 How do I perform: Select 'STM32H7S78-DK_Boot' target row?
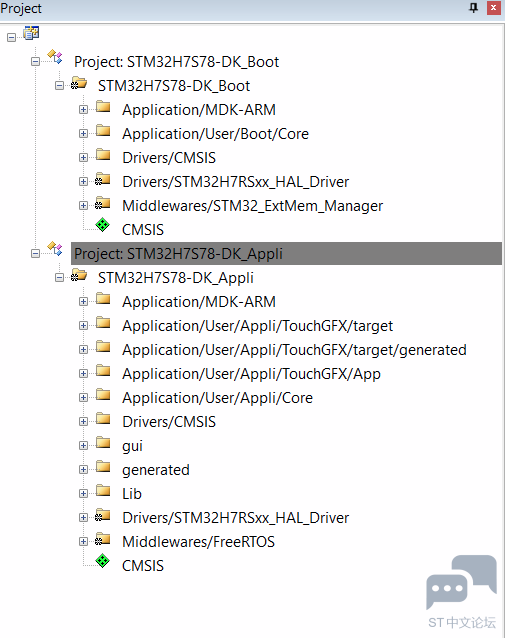coord(174,86)
